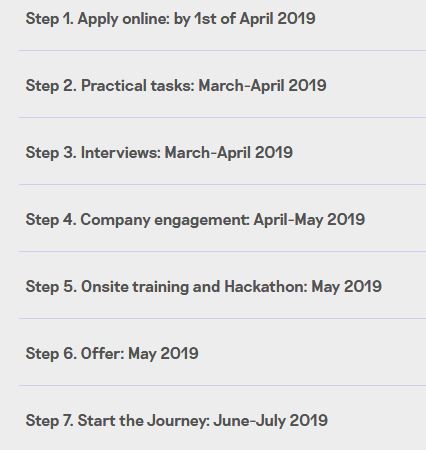Click the 'June-July 2019' date text
Viewport: 426px width, 450px height.
coord(271,420)
